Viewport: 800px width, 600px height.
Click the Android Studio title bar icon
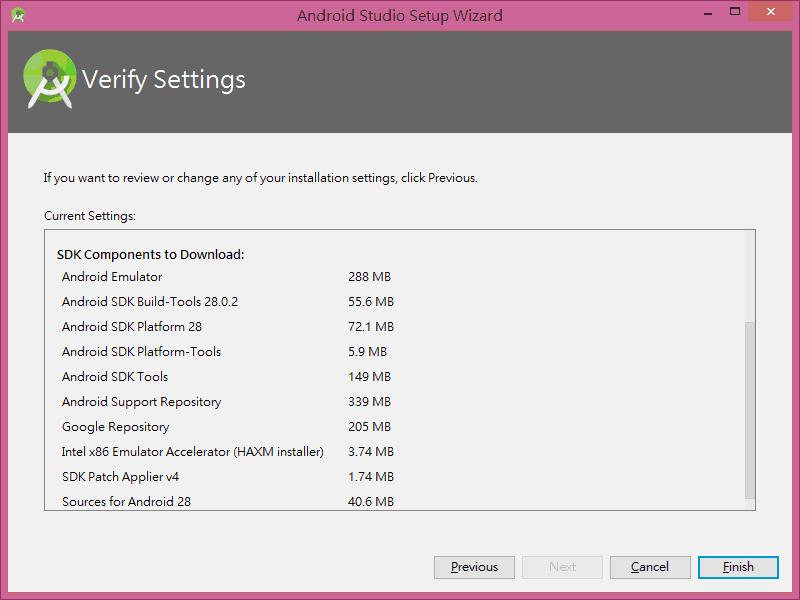click(18, 15)
